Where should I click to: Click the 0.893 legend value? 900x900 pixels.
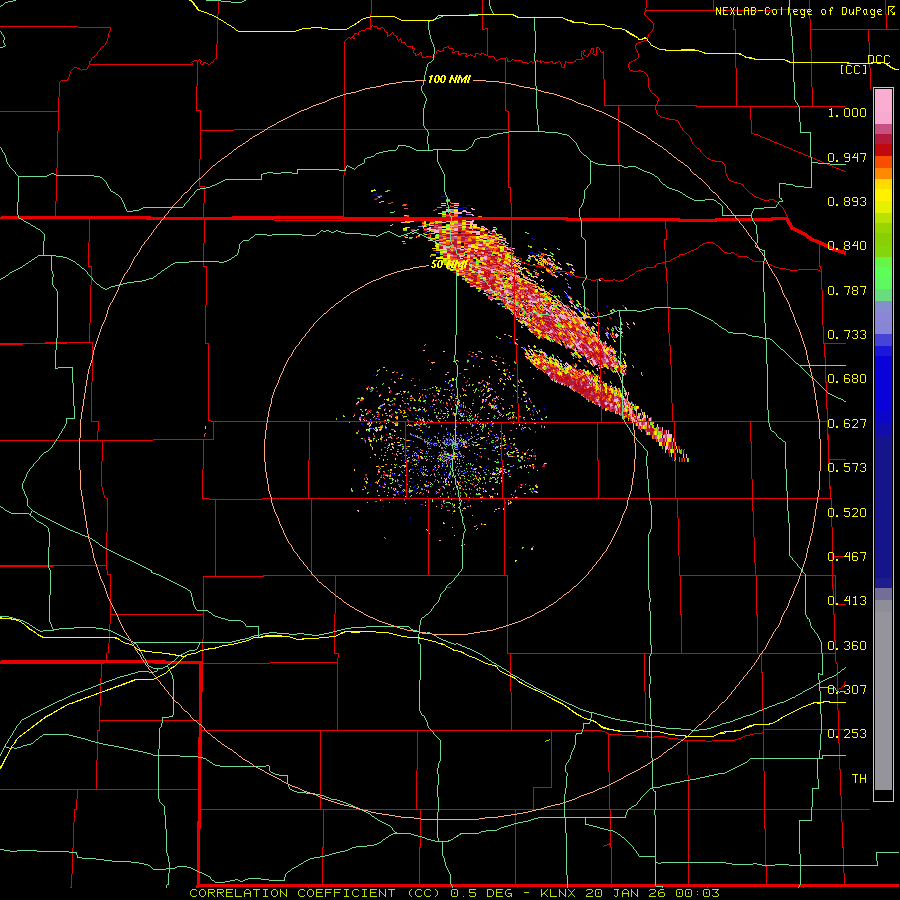[847, 201]
